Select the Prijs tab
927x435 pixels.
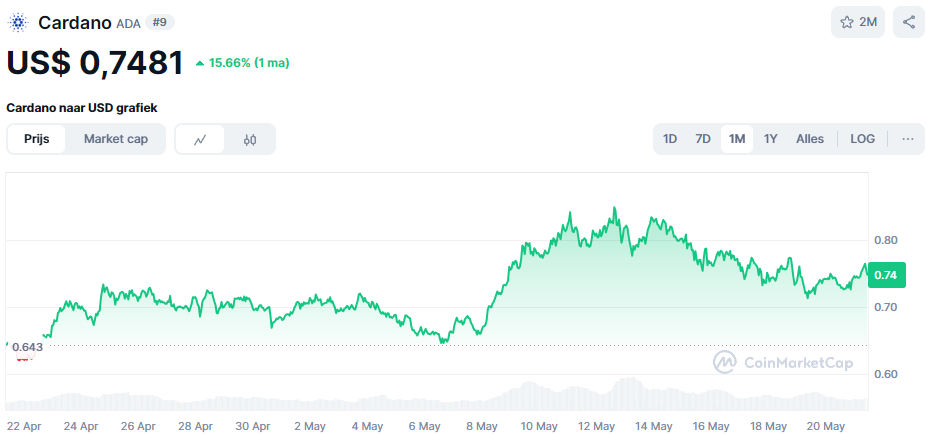(x=37, y=139)
